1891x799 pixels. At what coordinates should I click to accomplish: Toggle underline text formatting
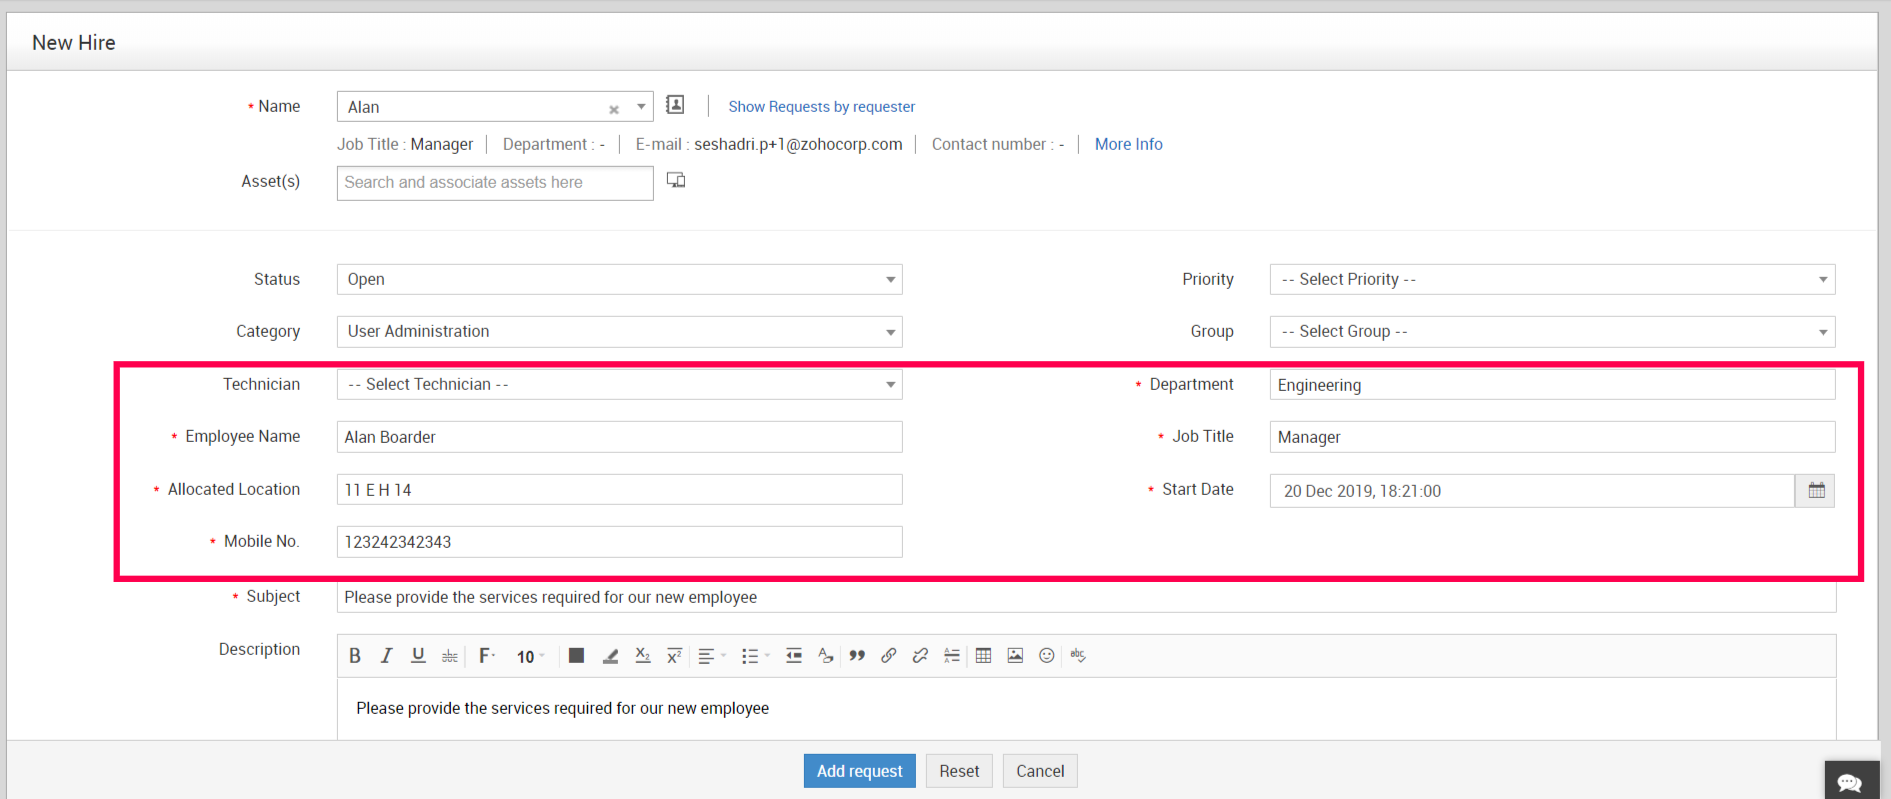[418, 656]
